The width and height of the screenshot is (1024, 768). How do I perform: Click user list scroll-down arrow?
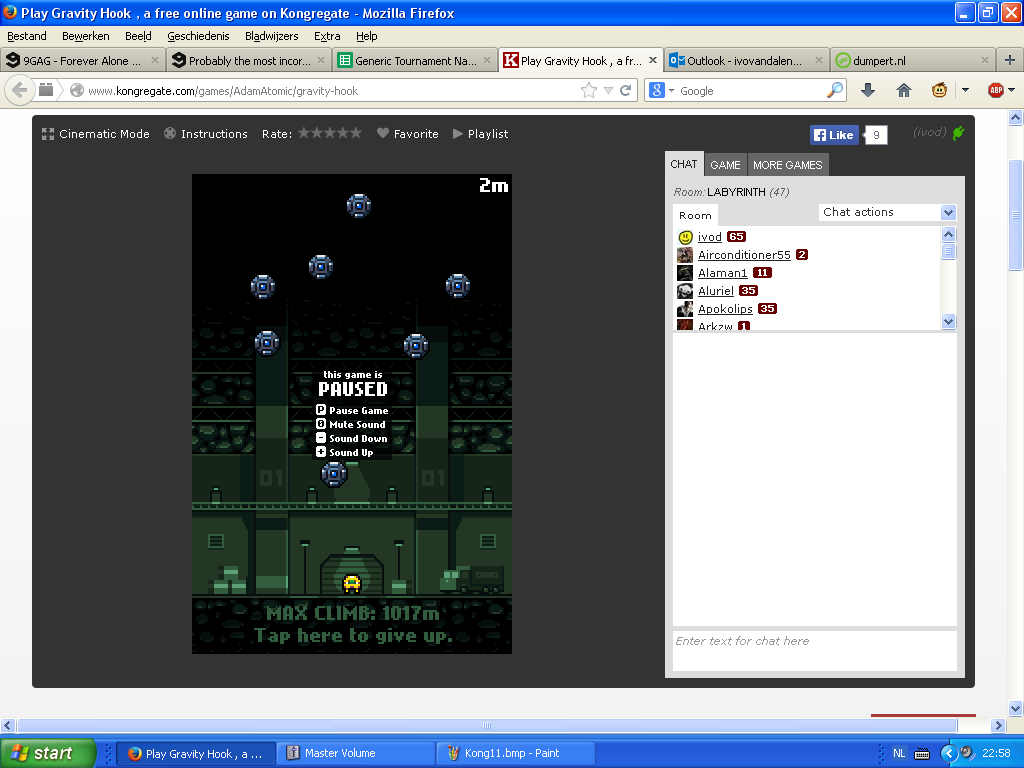[948, 321]
